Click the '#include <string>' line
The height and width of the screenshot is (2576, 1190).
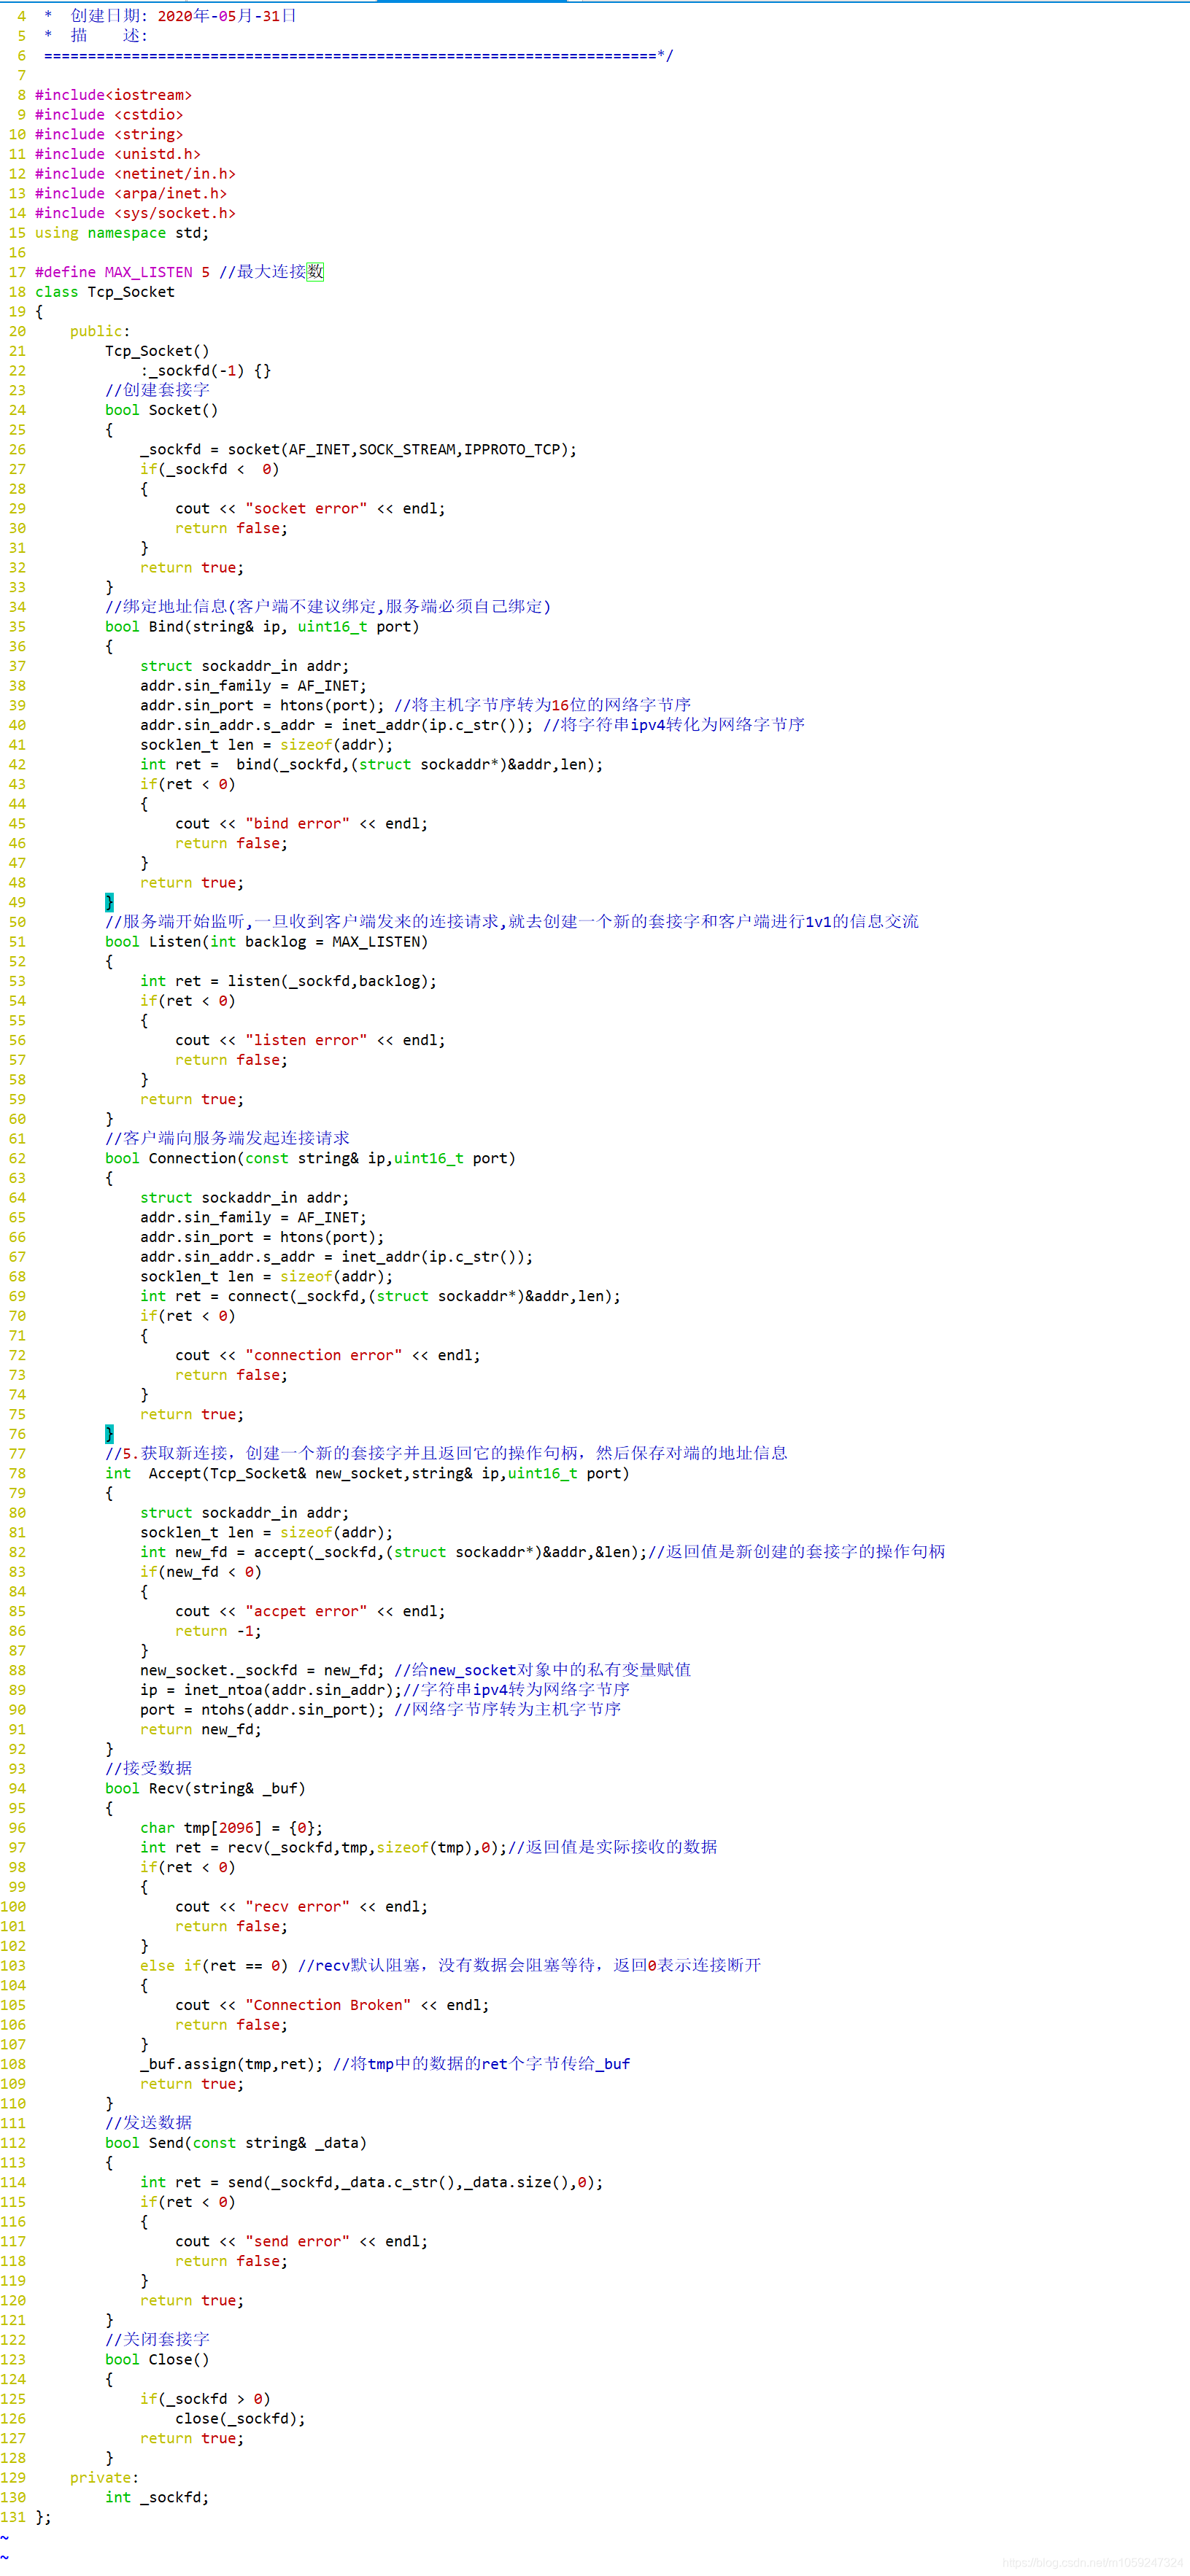tap(109, 134)
